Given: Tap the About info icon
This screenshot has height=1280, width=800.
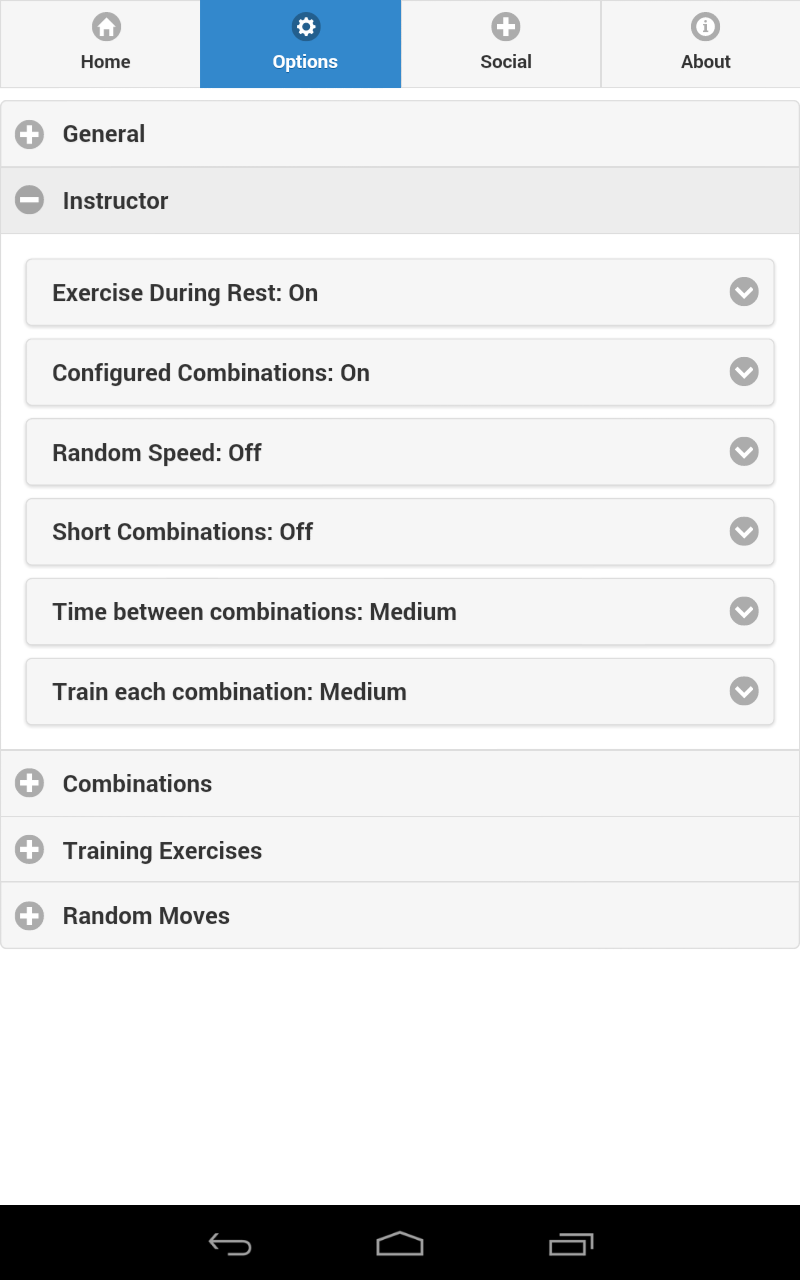Looking at the screenshot, I should click(x=706, y=27).
